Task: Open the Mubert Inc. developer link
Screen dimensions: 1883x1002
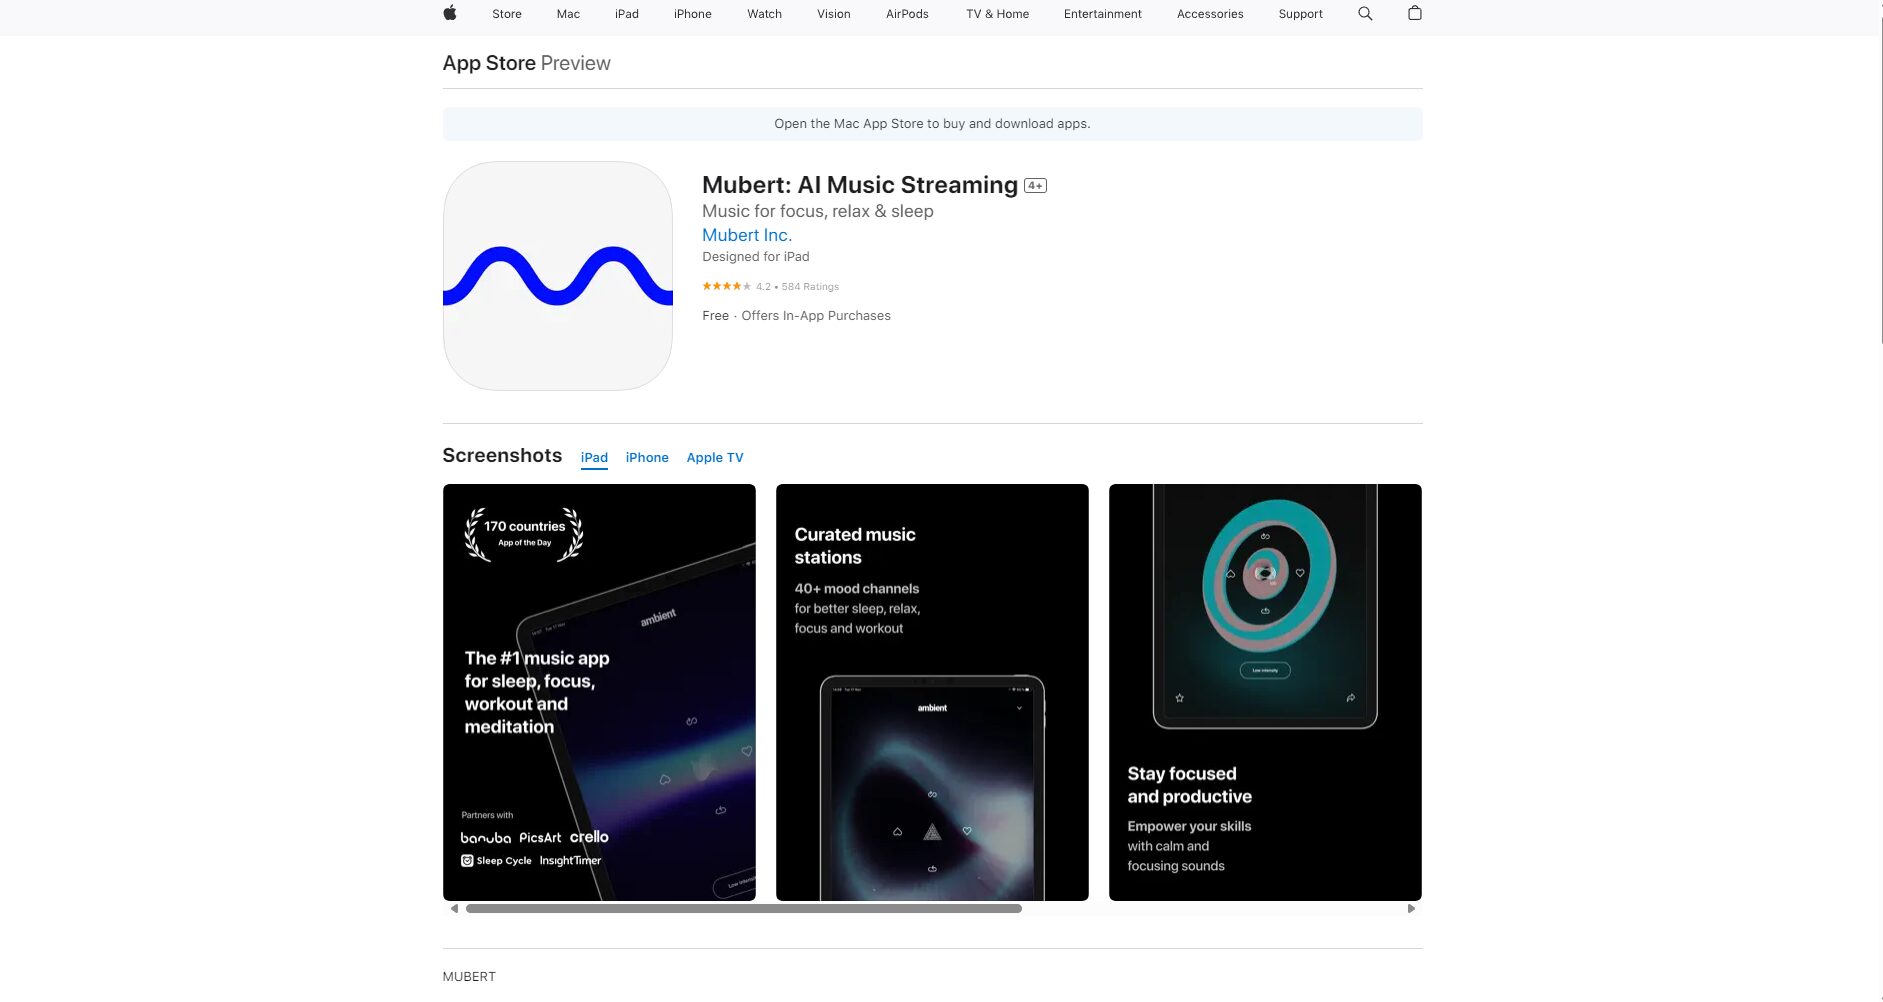Action: [747, 235]
